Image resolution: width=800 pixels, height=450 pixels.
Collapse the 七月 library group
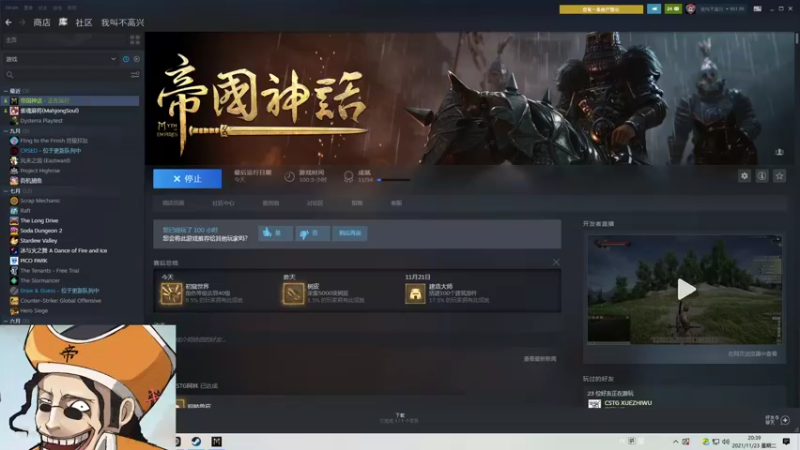click(6, 191)
